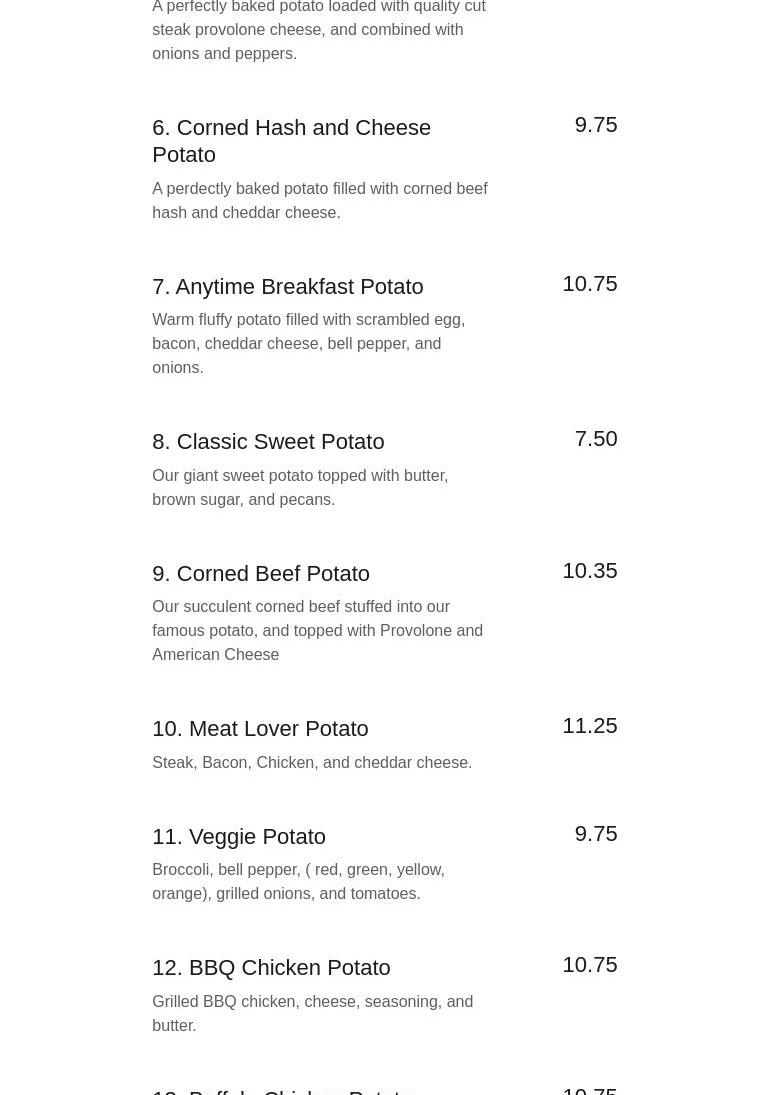Click the 10.75 BBQ Chicken Potato price
This screenshot has height=1095, width=770.
coord(589,965)
